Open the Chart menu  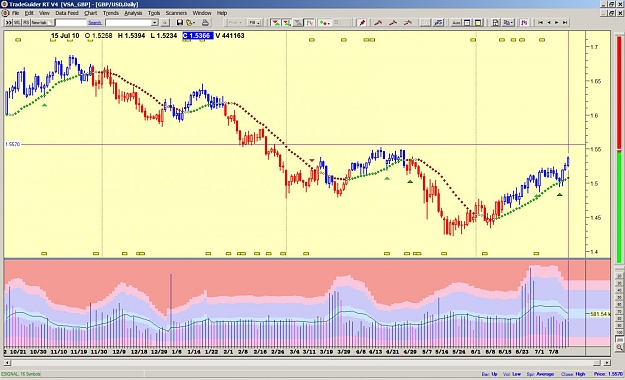pos(90,13)
